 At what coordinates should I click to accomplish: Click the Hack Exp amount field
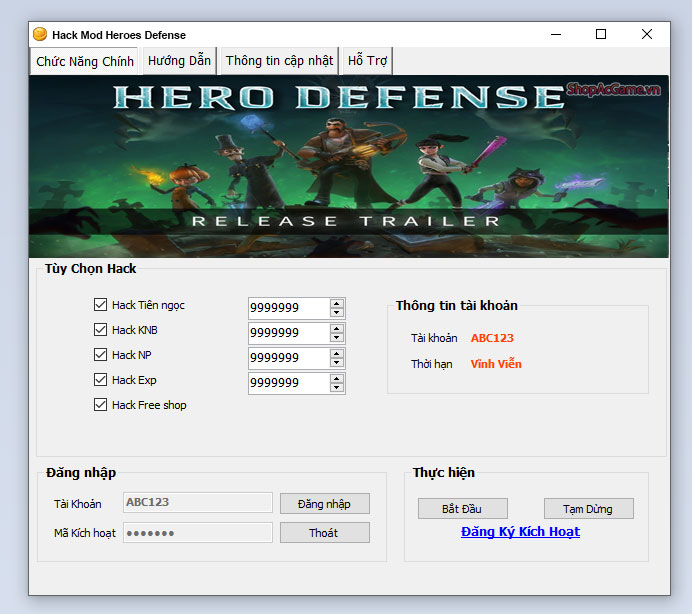(289, 383)
